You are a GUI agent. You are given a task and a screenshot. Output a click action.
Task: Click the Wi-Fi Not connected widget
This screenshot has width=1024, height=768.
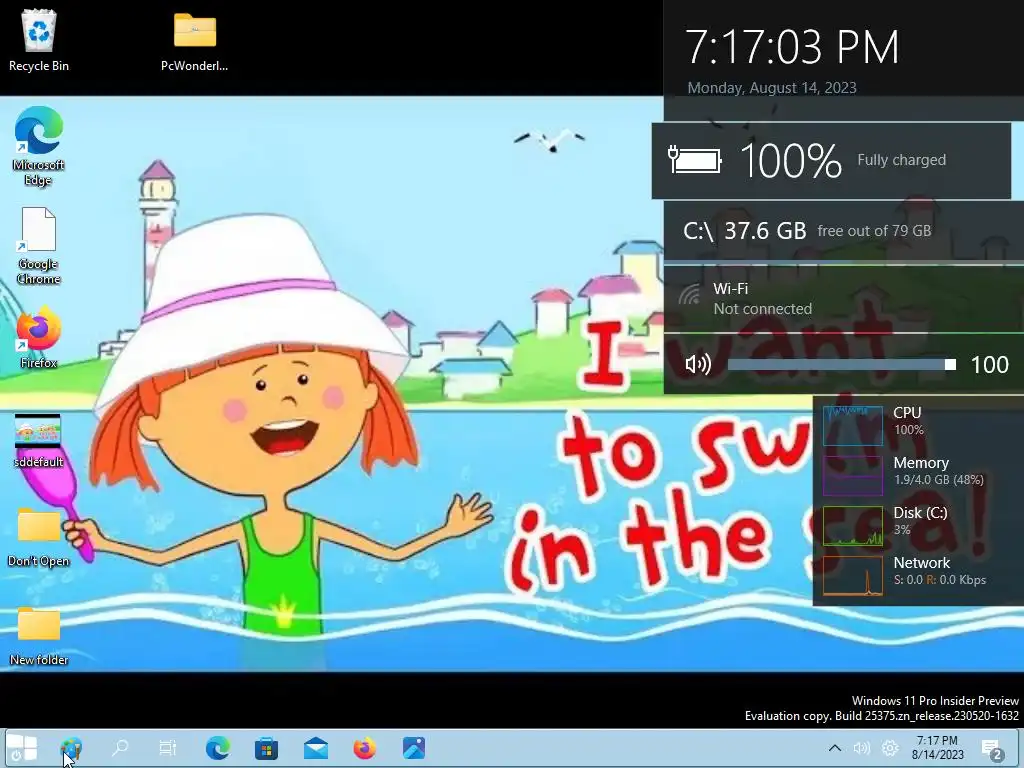[843, 299]
